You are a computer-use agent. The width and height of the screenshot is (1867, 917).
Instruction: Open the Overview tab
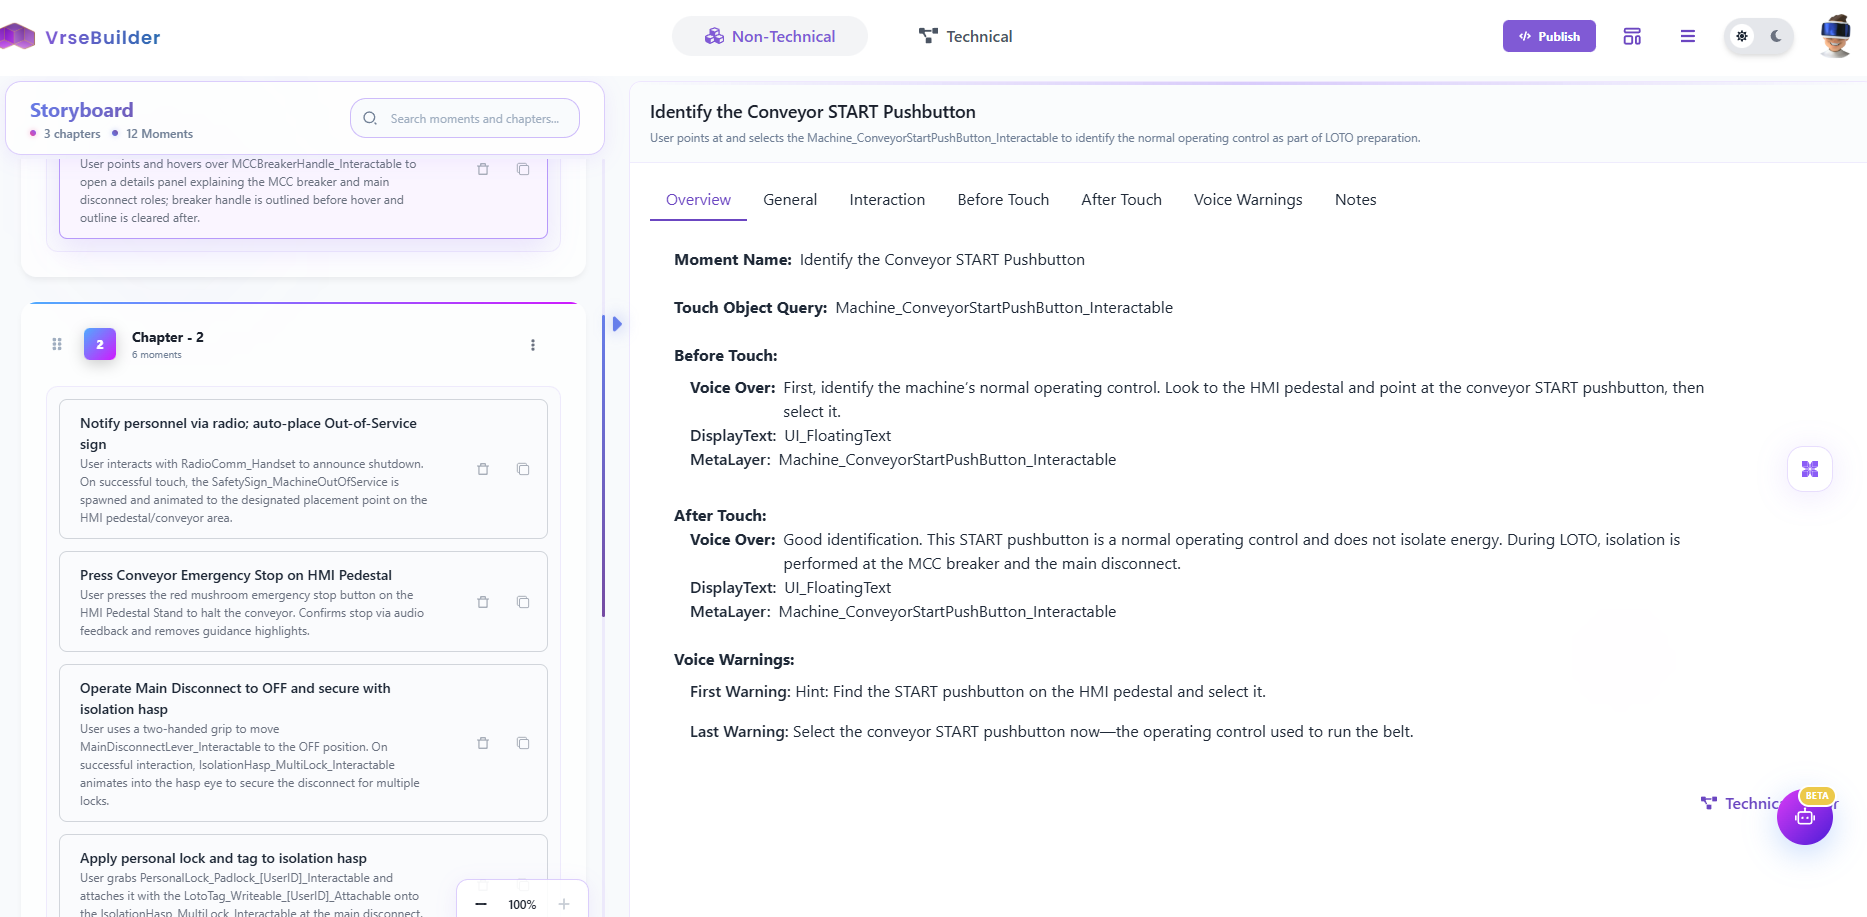pyautogui.click(x=698, y=200)
